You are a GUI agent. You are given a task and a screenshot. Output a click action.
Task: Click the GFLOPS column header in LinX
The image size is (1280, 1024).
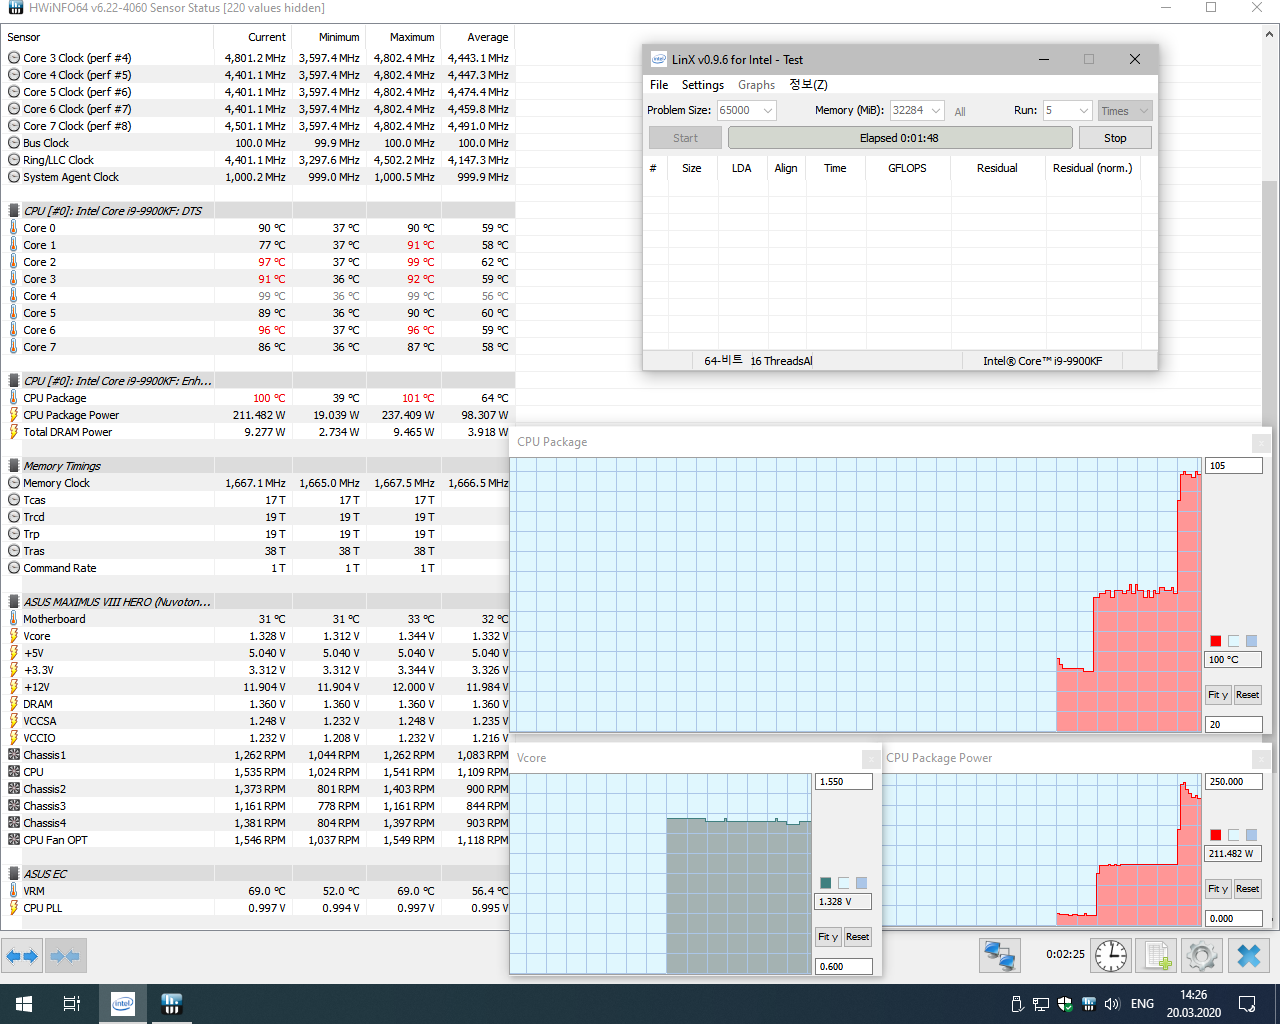tap(907, 168)
